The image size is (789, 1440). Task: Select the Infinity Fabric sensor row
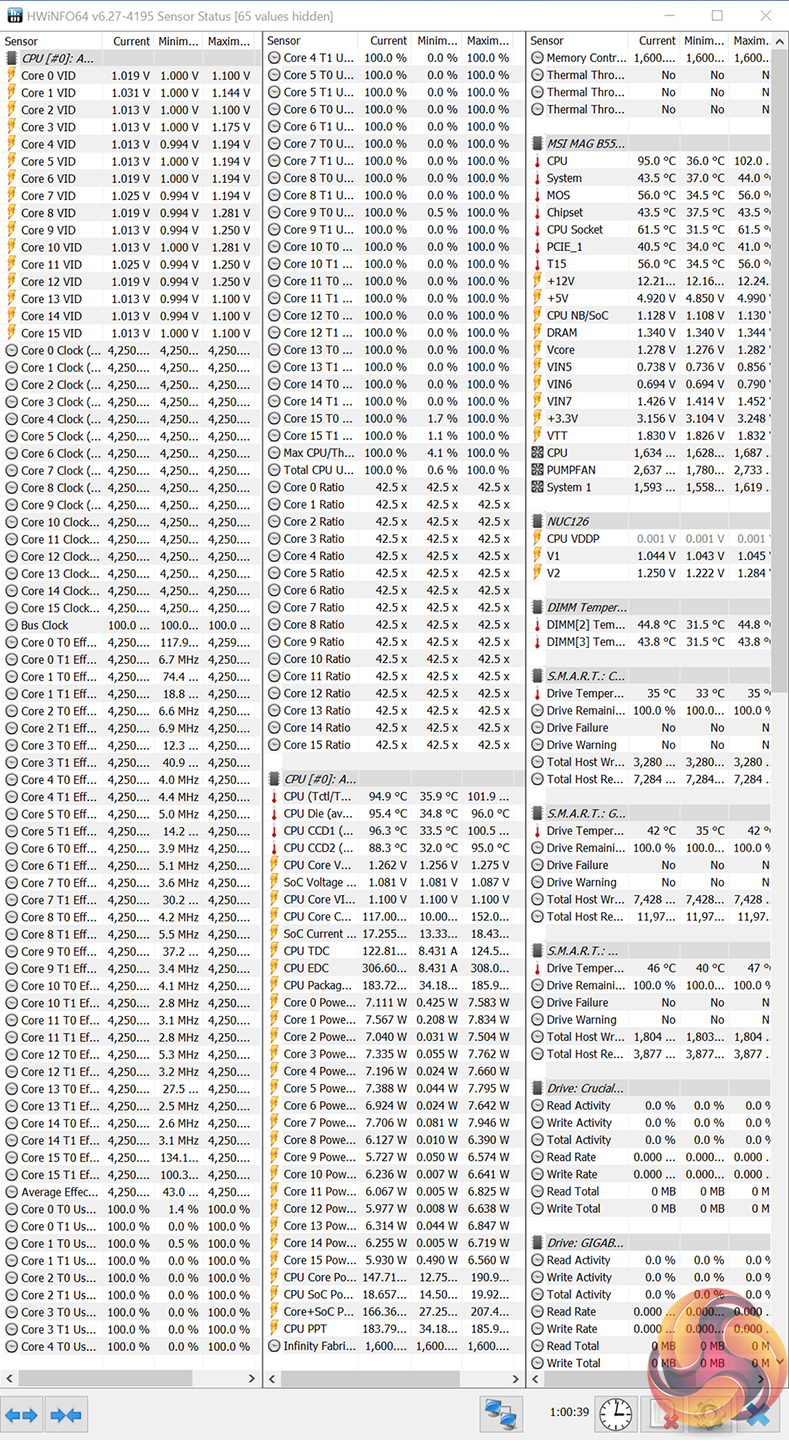tap(318, 1346)
